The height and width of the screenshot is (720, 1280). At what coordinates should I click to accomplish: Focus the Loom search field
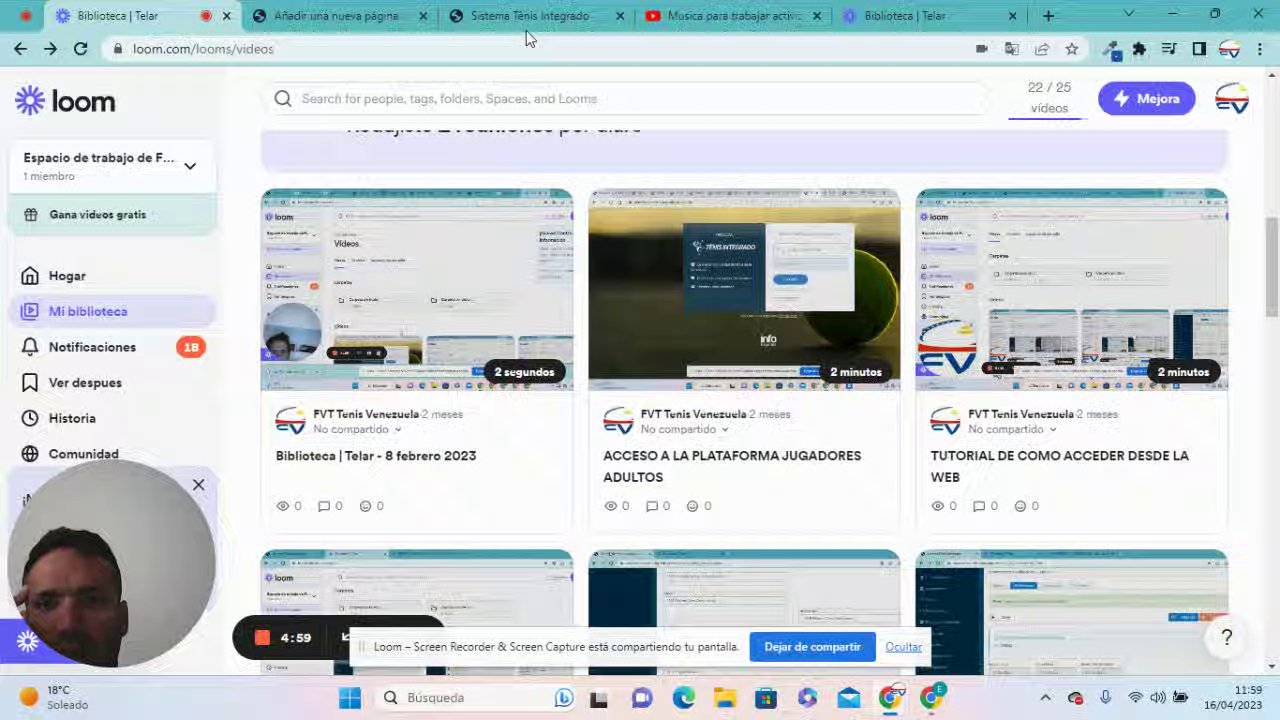pos(630,99)
